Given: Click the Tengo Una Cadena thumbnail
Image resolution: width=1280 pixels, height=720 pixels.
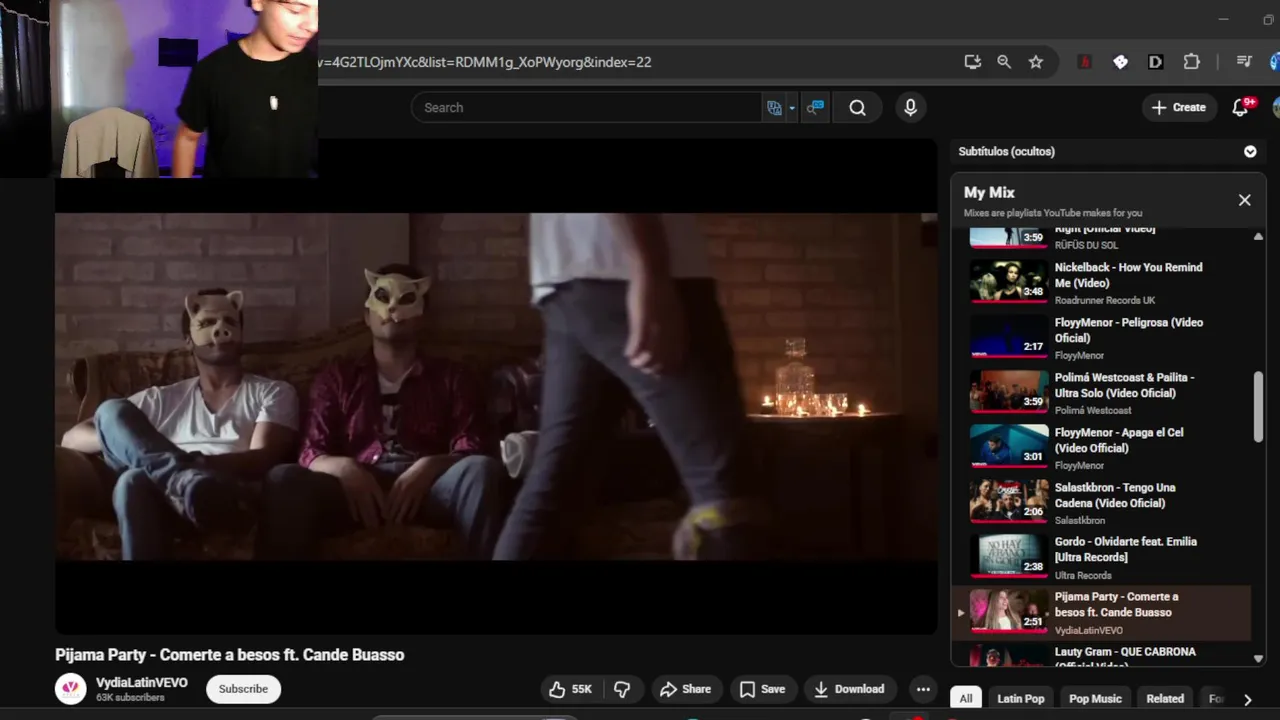Looking at the screenshot, I should pyautogui.click(x=1008, y=502).
